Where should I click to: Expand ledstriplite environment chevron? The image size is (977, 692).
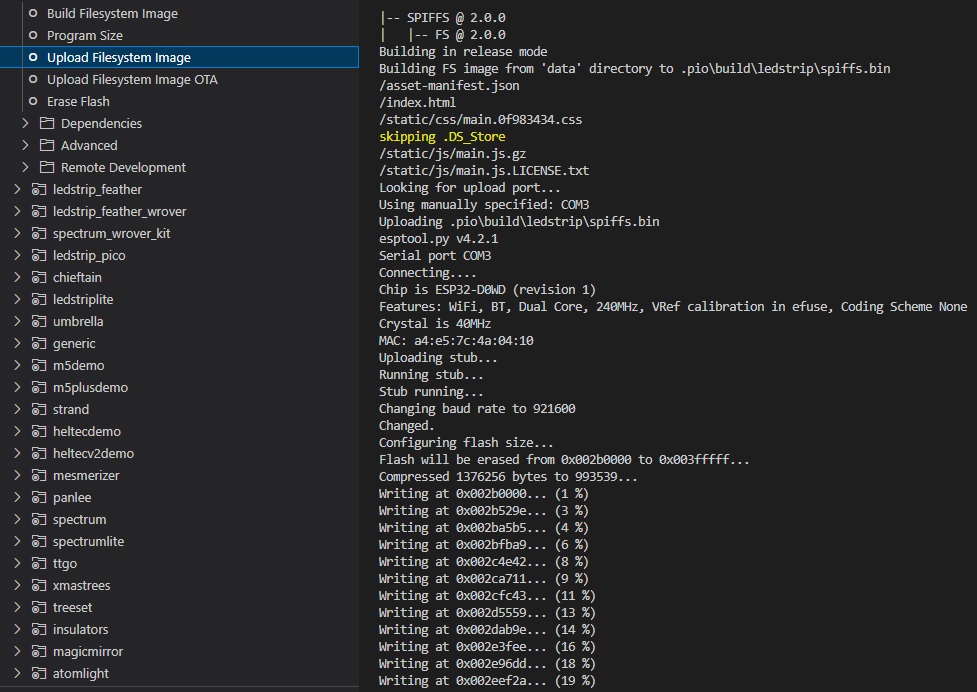(17, 300)
